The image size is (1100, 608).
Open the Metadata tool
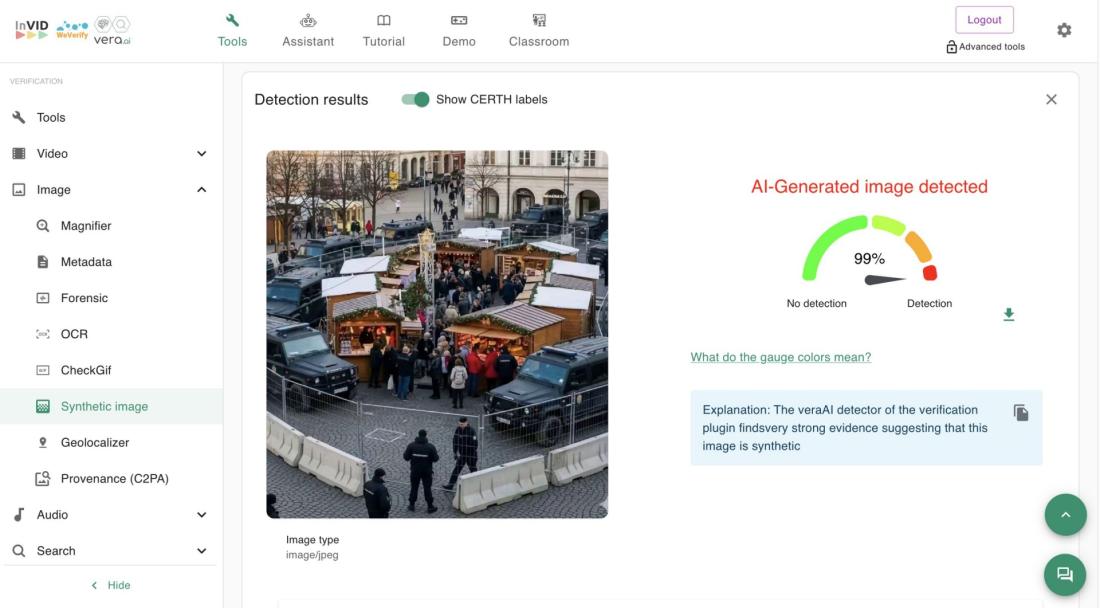(85, 262)
